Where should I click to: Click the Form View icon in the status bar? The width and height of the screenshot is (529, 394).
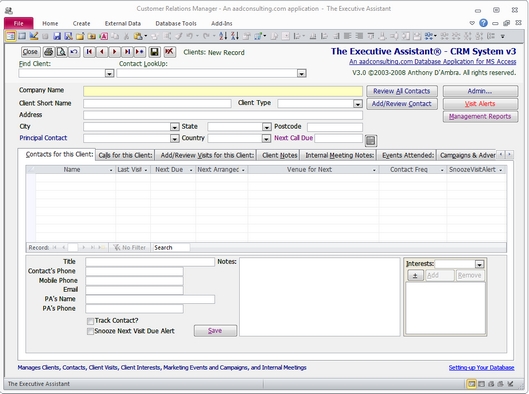[x=471, y=384]
